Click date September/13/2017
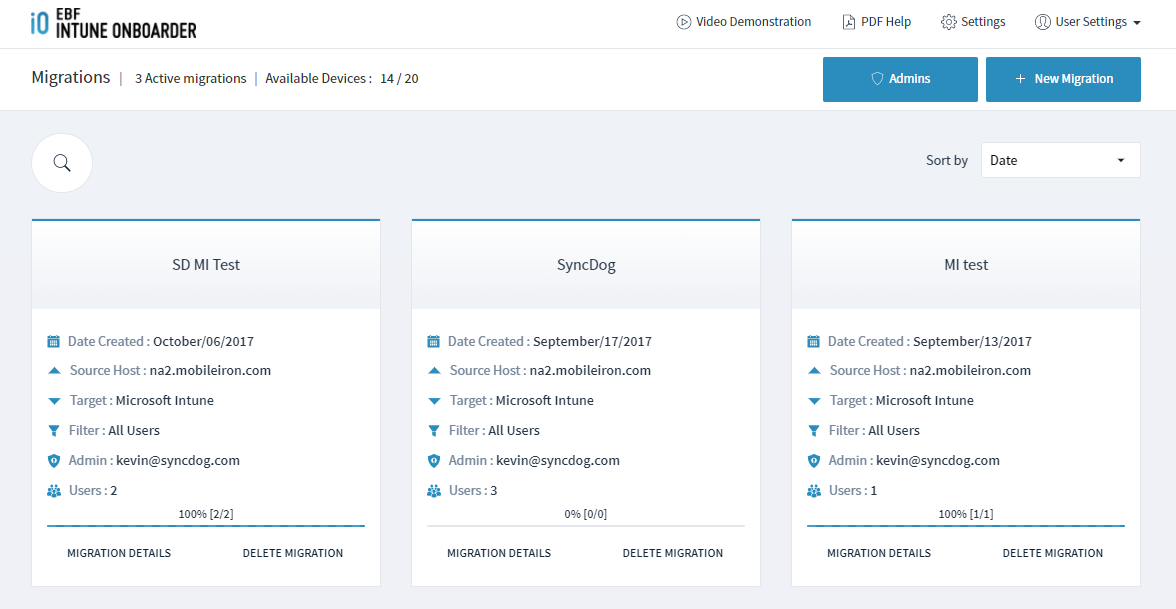Viewport: 1176px width, 609px height. click(x=973, y=341)
